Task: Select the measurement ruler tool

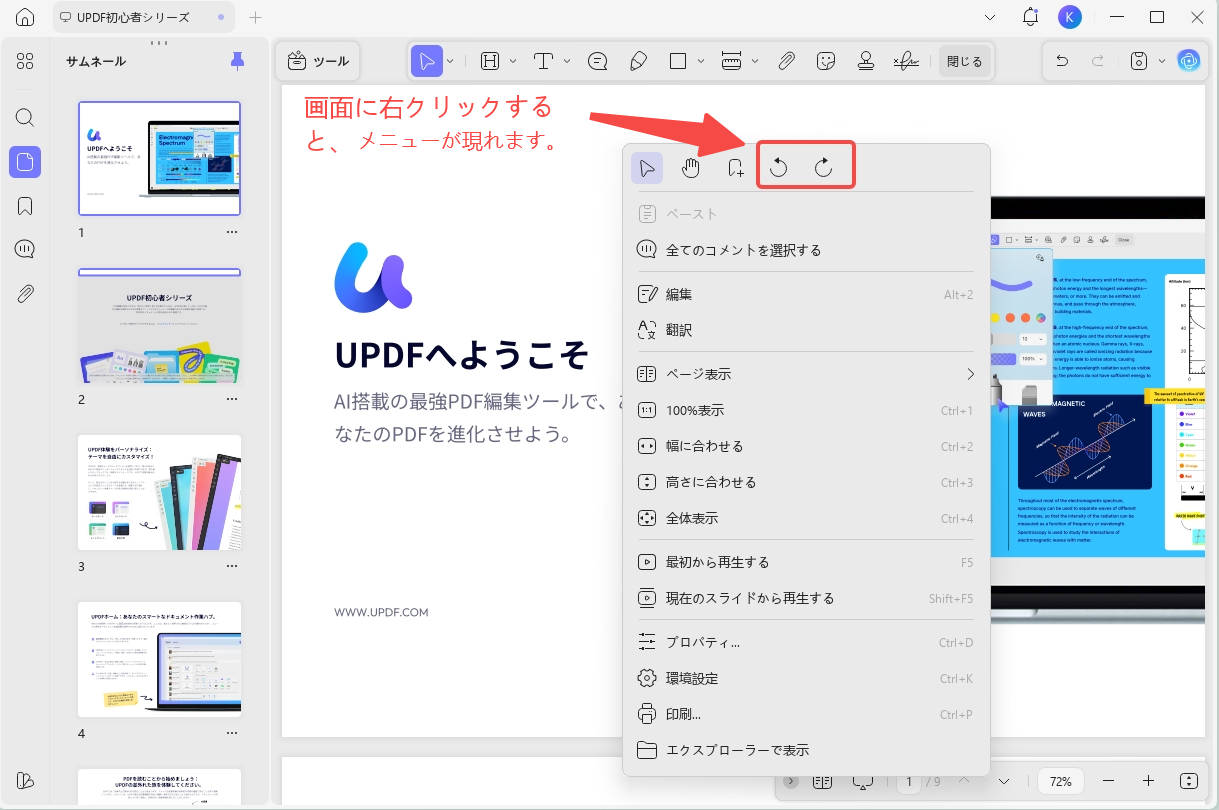Action: point(731,61)
